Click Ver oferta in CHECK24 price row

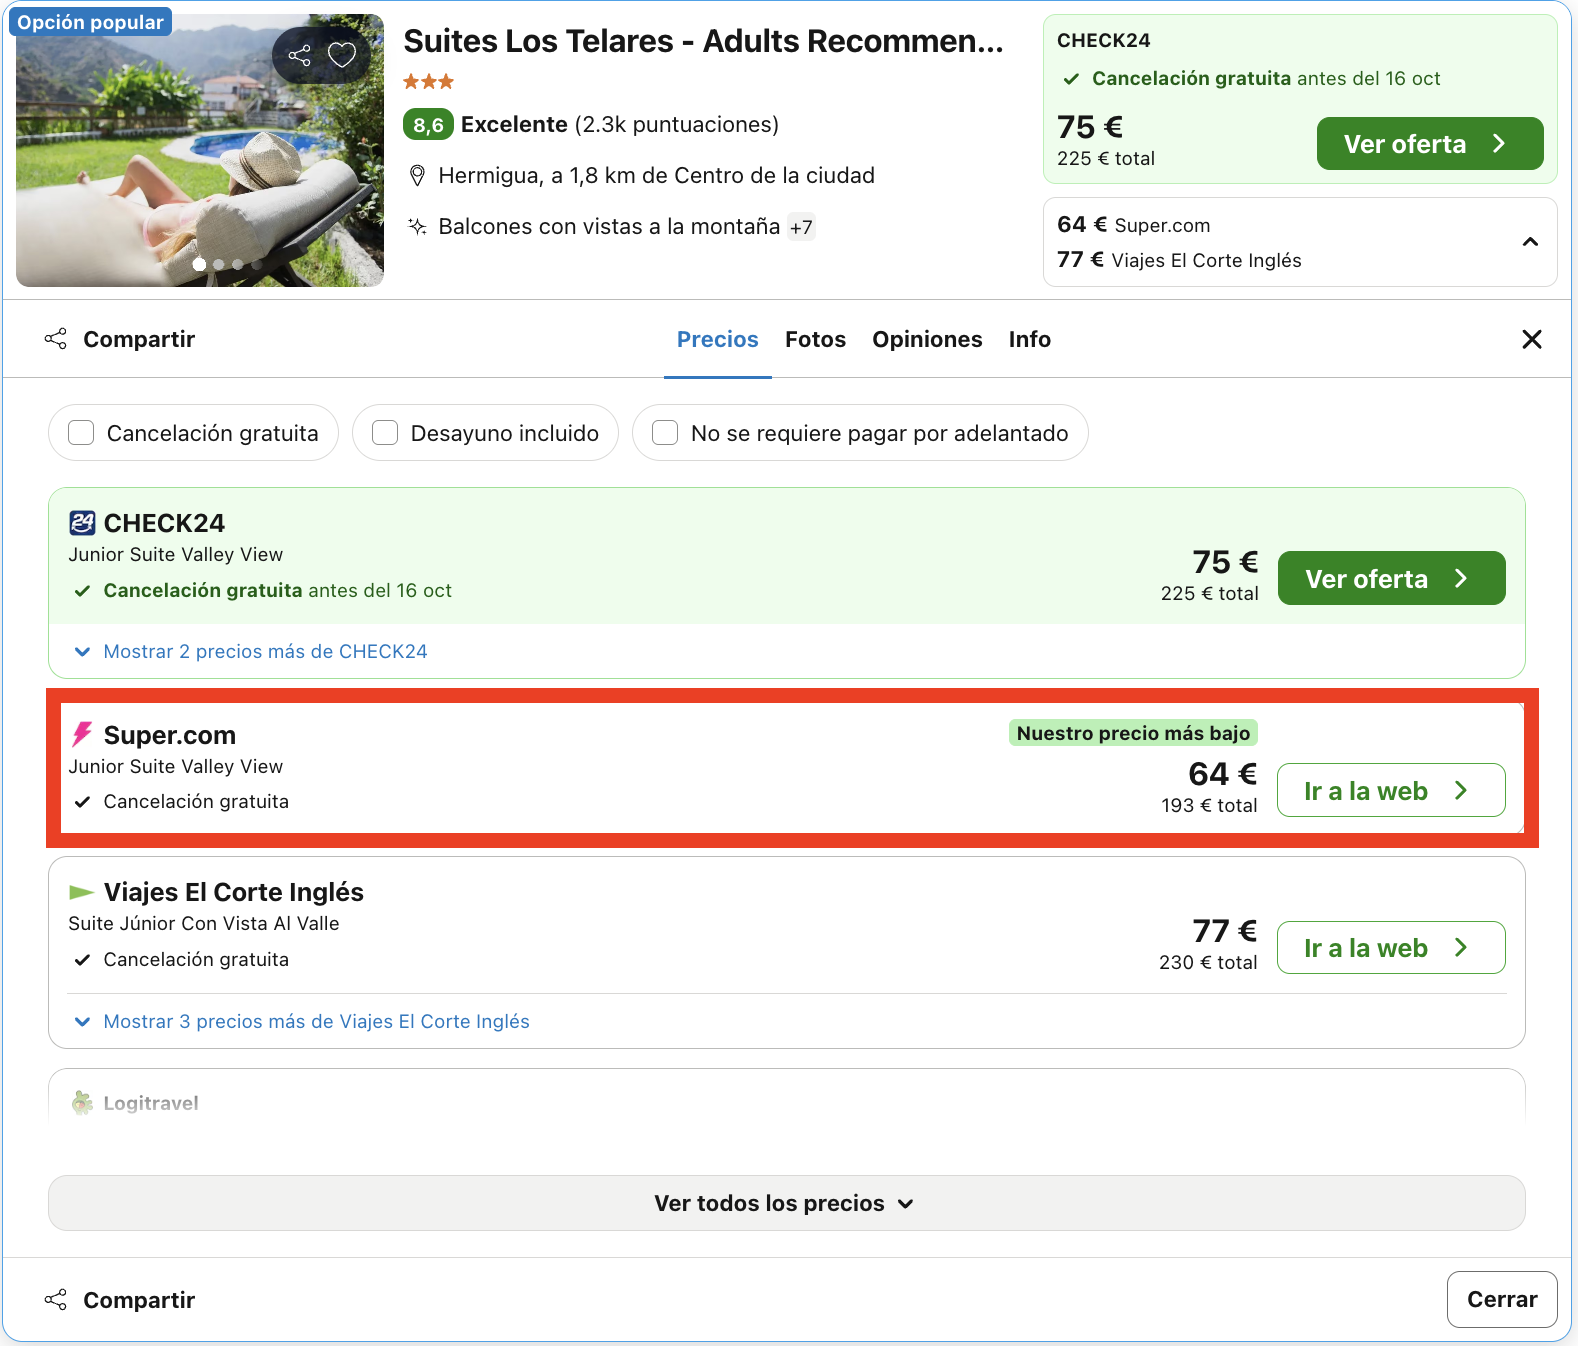tap(1391, 578)
